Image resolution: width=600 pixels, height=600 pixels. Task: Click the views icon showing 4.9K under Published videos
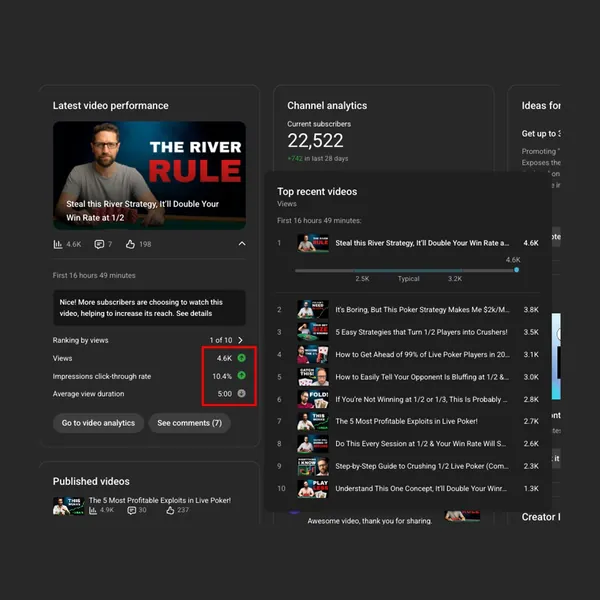(x=93, y=510)
